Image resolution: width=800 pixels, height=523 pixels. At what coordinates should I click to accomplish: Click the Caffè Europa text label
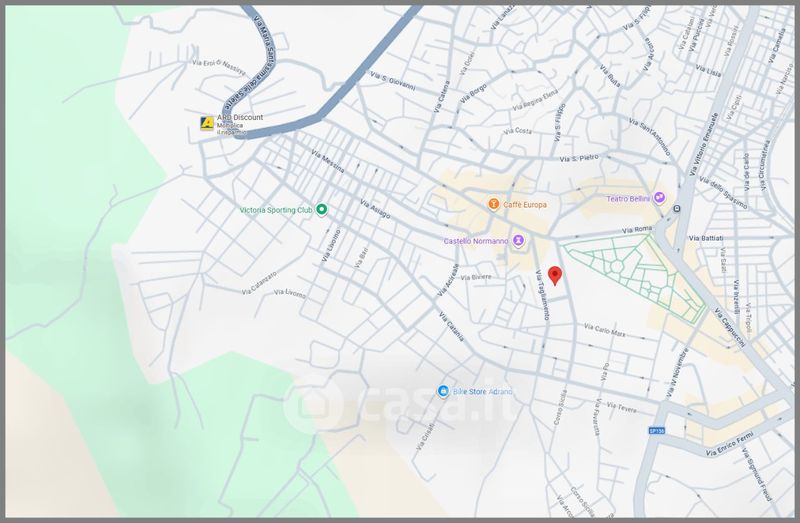524,204
